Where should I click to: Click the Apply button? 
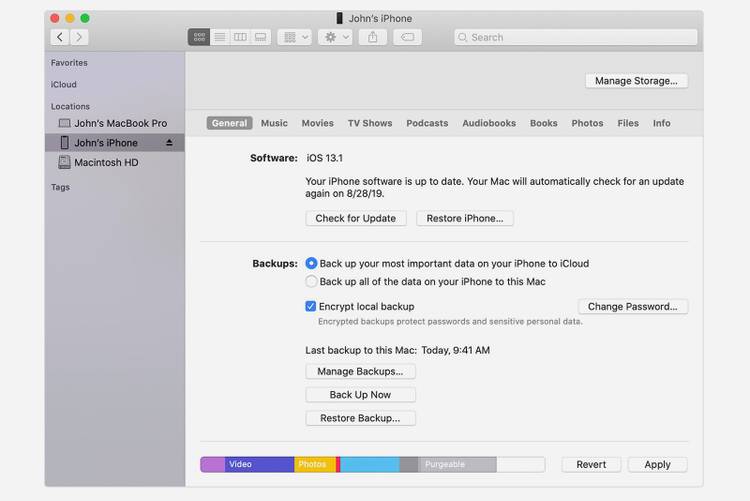point(658,464)
